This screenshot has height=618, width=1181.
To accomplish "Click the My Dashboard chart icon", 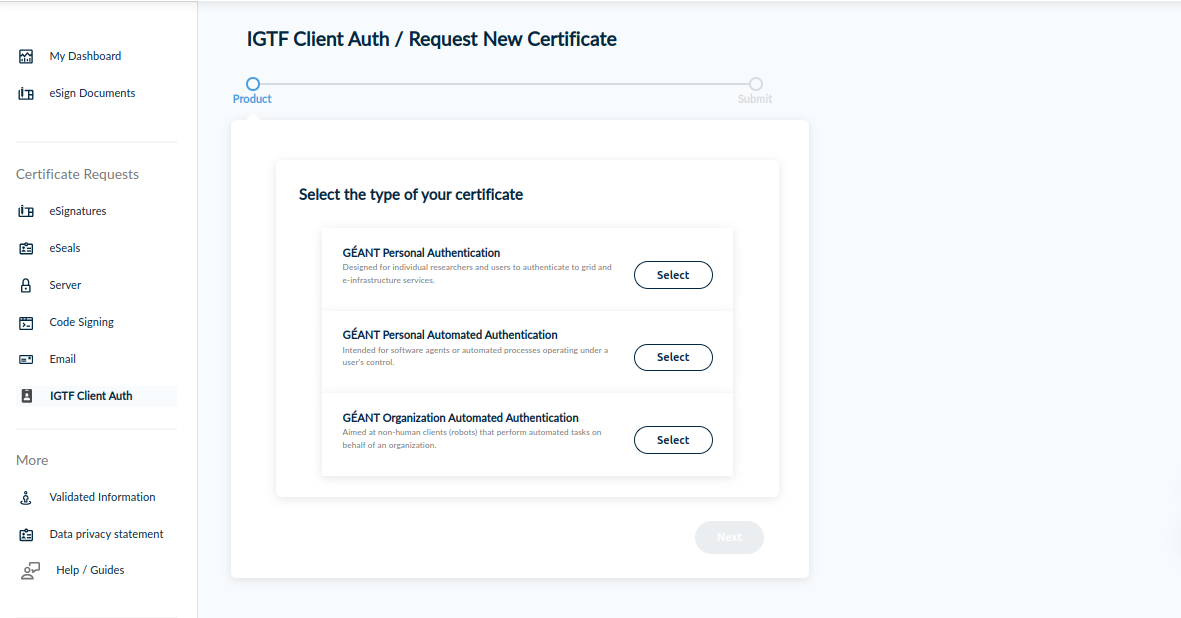I will tap(27, 57).
